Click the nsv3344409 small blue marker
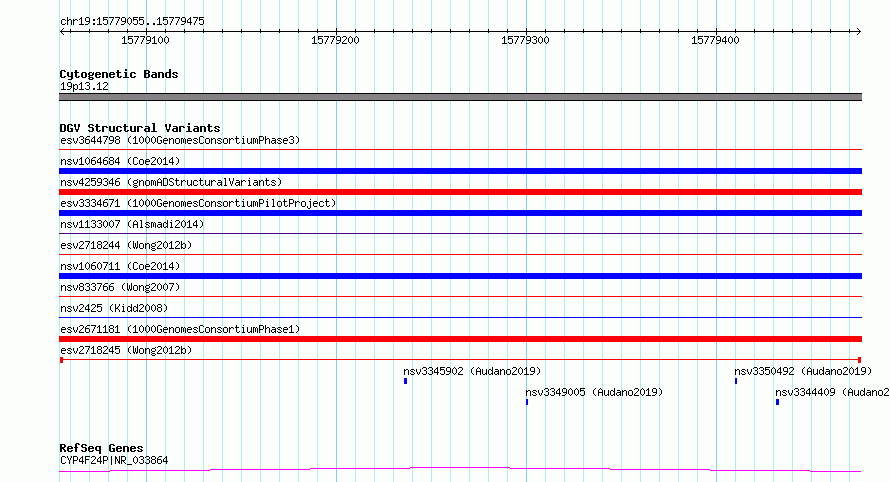890x482 pixels. click(777, 402)
